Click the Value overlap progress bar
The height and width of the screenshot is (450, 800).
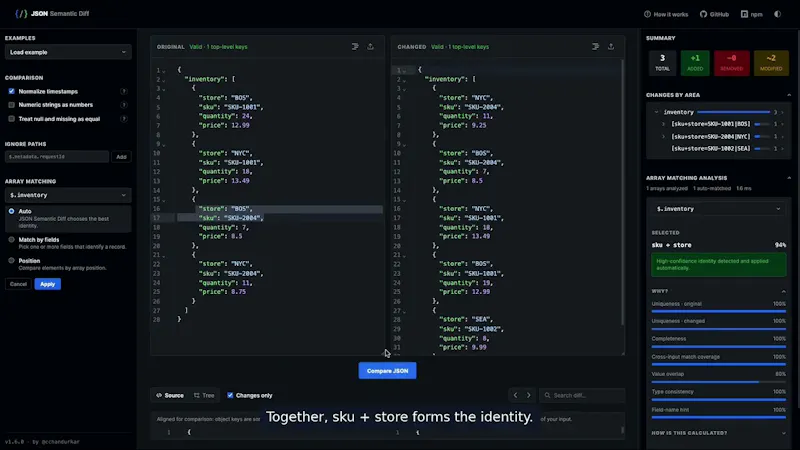pos(718,382)
